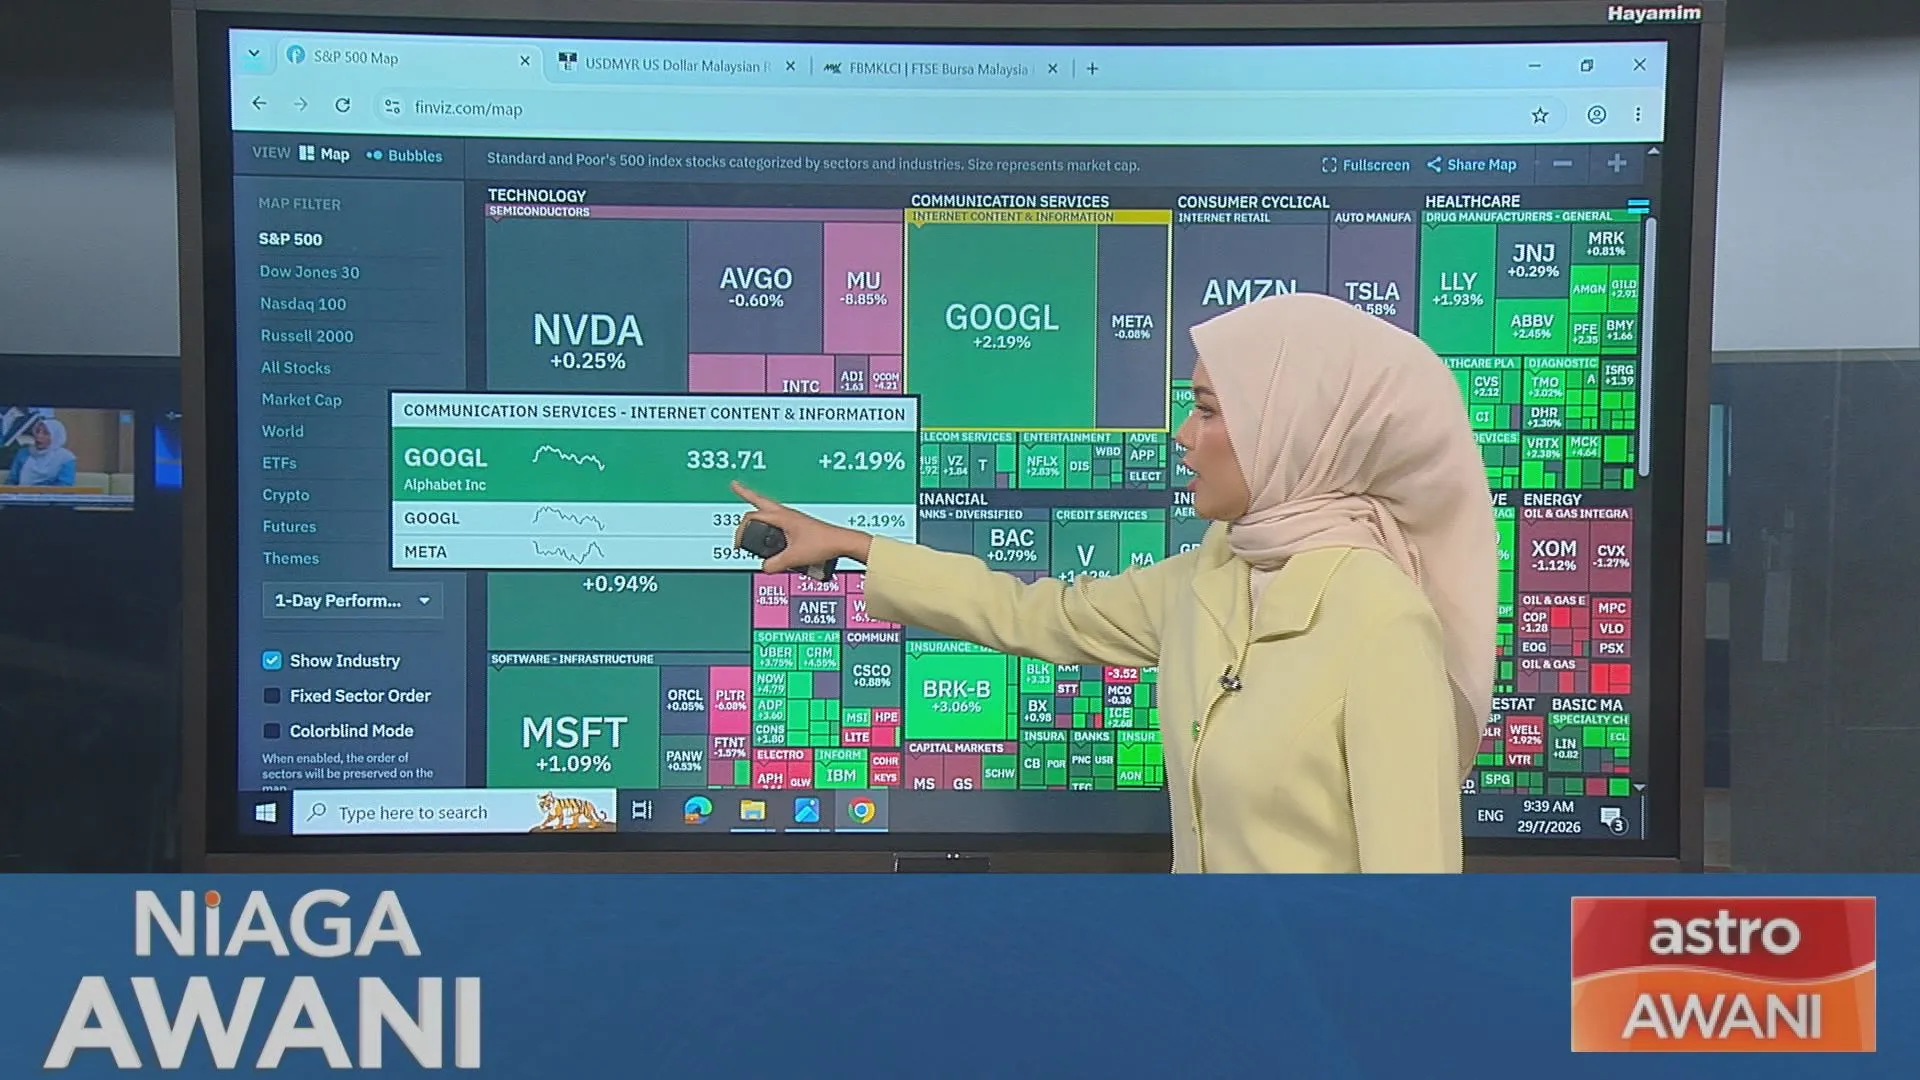Open the browser profile icon
Image resolution: width=1920 pixels, height=1080 pixels.
point(1597,115)
